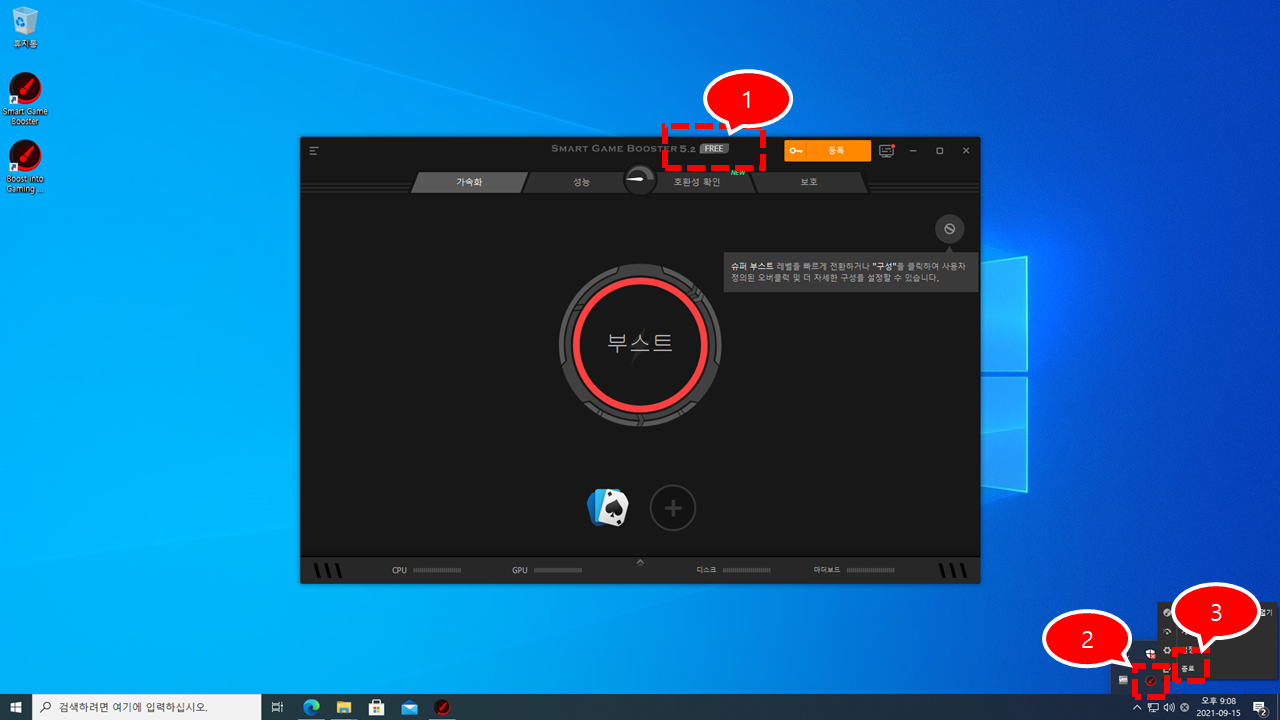Open Microsoft Store from taskbar
The height and width of the screenshot is (720, 1280).
[x=377, y=707]
